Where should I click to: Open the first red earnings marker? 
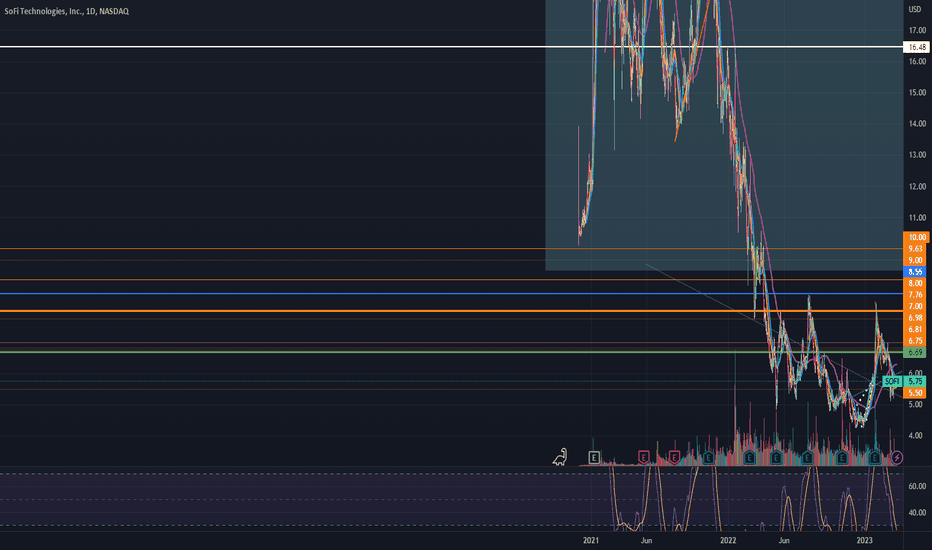pyautogui.click(x=644, y=457)
